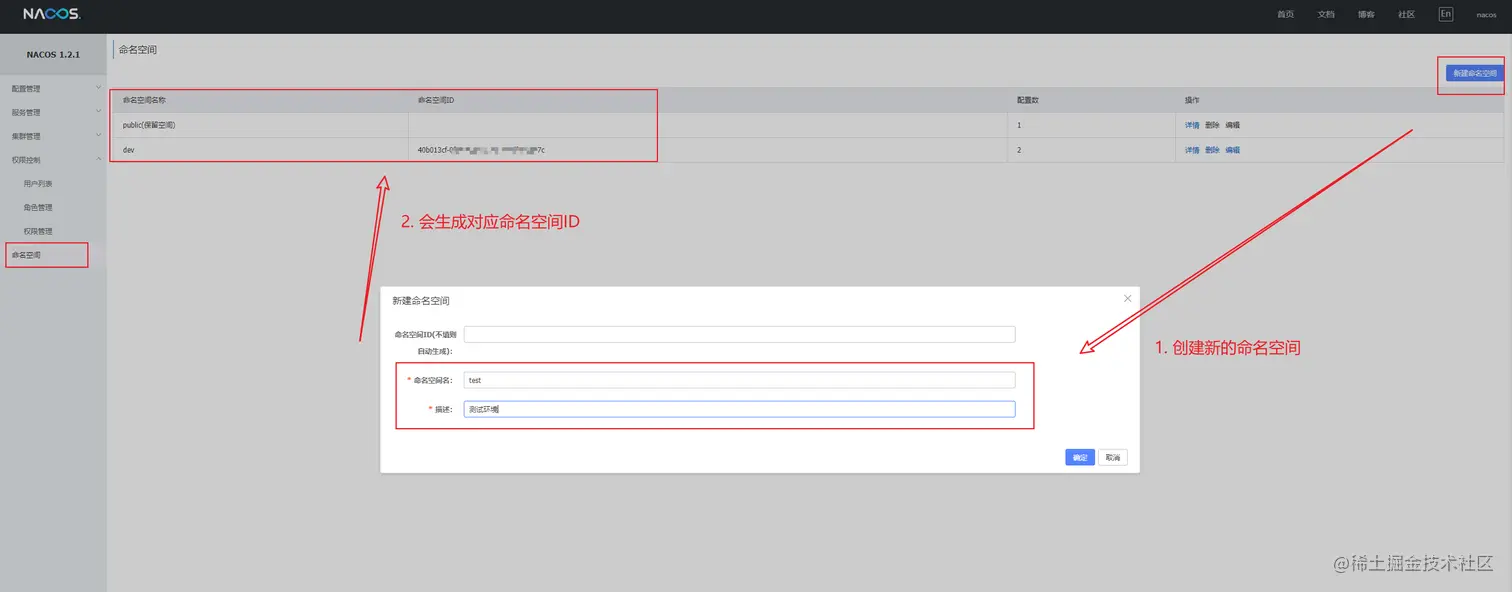
Task: Close the 新建命名空间 dialog with X
Action: coord(1128,298)
